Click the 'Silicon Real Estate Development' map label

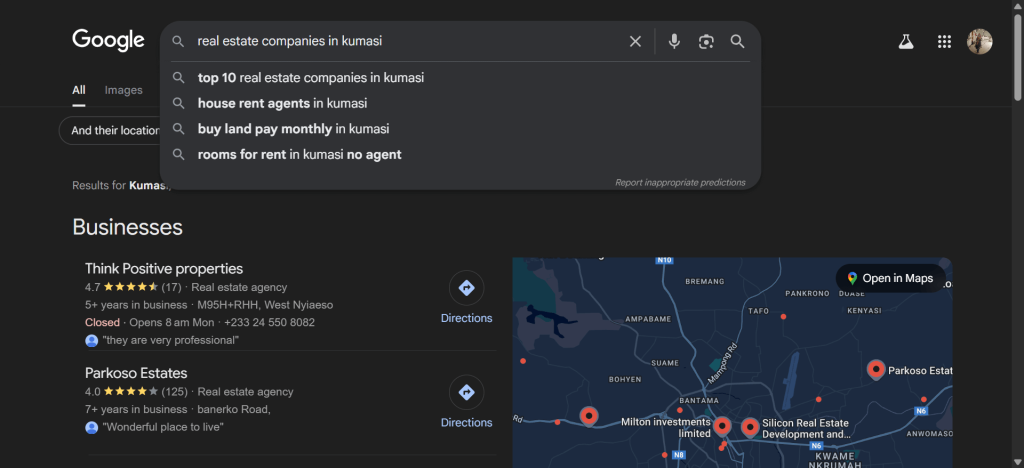807,429
